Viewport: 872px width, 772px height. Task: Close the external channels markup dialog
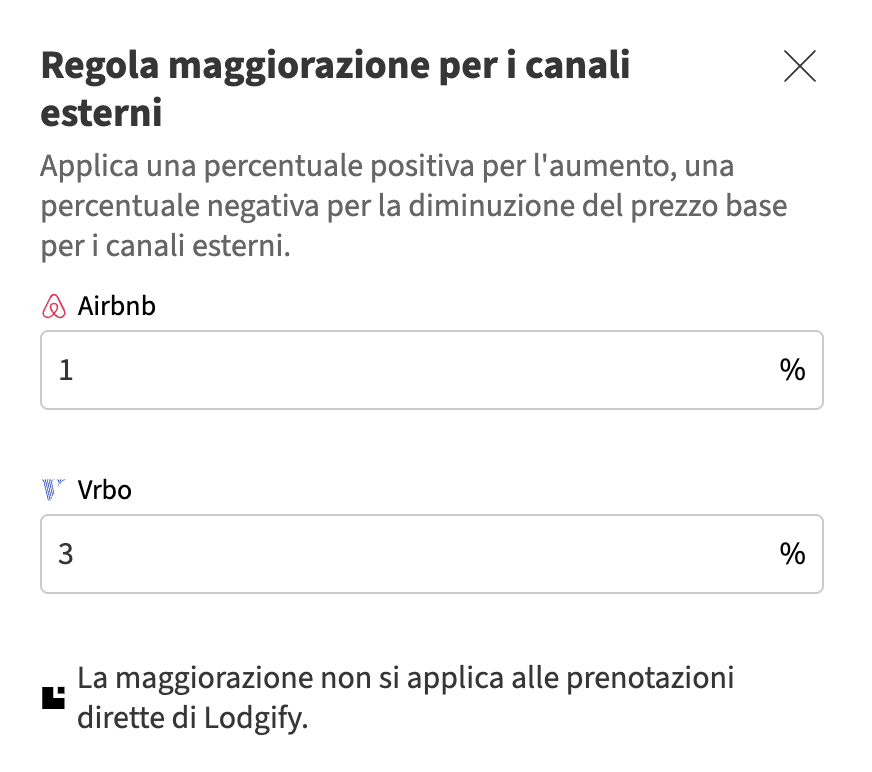pyautogui.click(x=800, y=66)
